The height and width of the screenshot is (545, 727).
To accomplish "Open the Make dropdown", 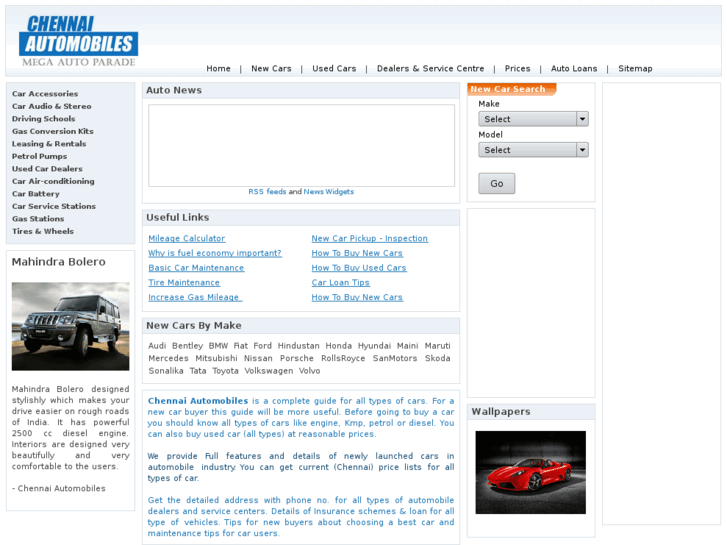I will [533, 119].
